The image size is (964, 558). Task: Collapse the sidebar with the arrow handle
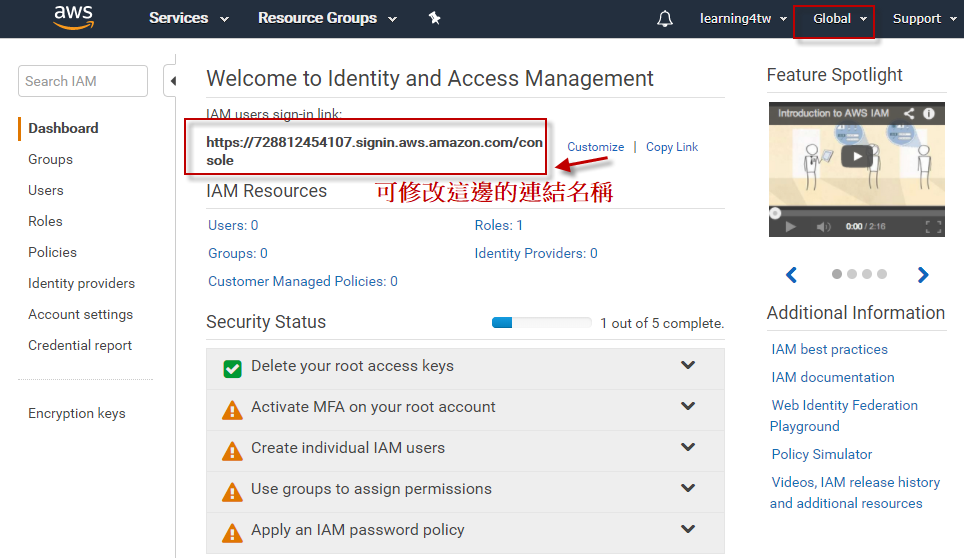tap(171, 81)
